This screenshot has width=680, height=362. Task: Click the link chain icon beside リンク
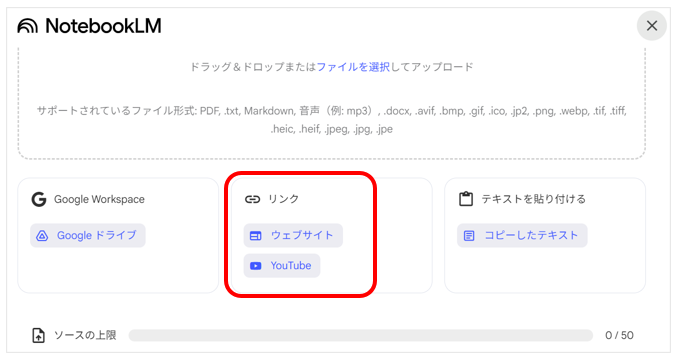252,199
